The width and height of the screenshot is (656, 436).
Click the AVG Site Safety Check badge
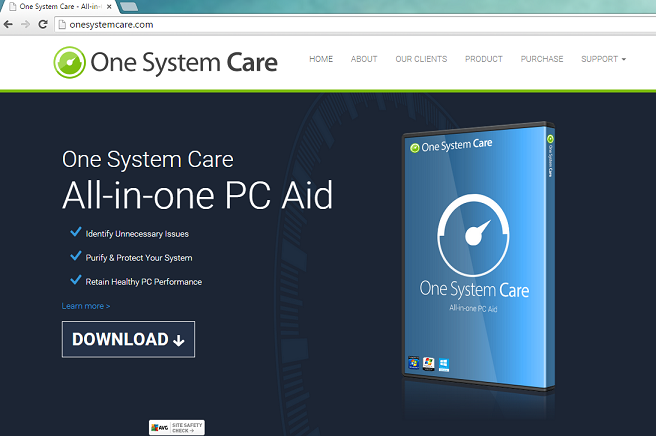pos(176,427)
